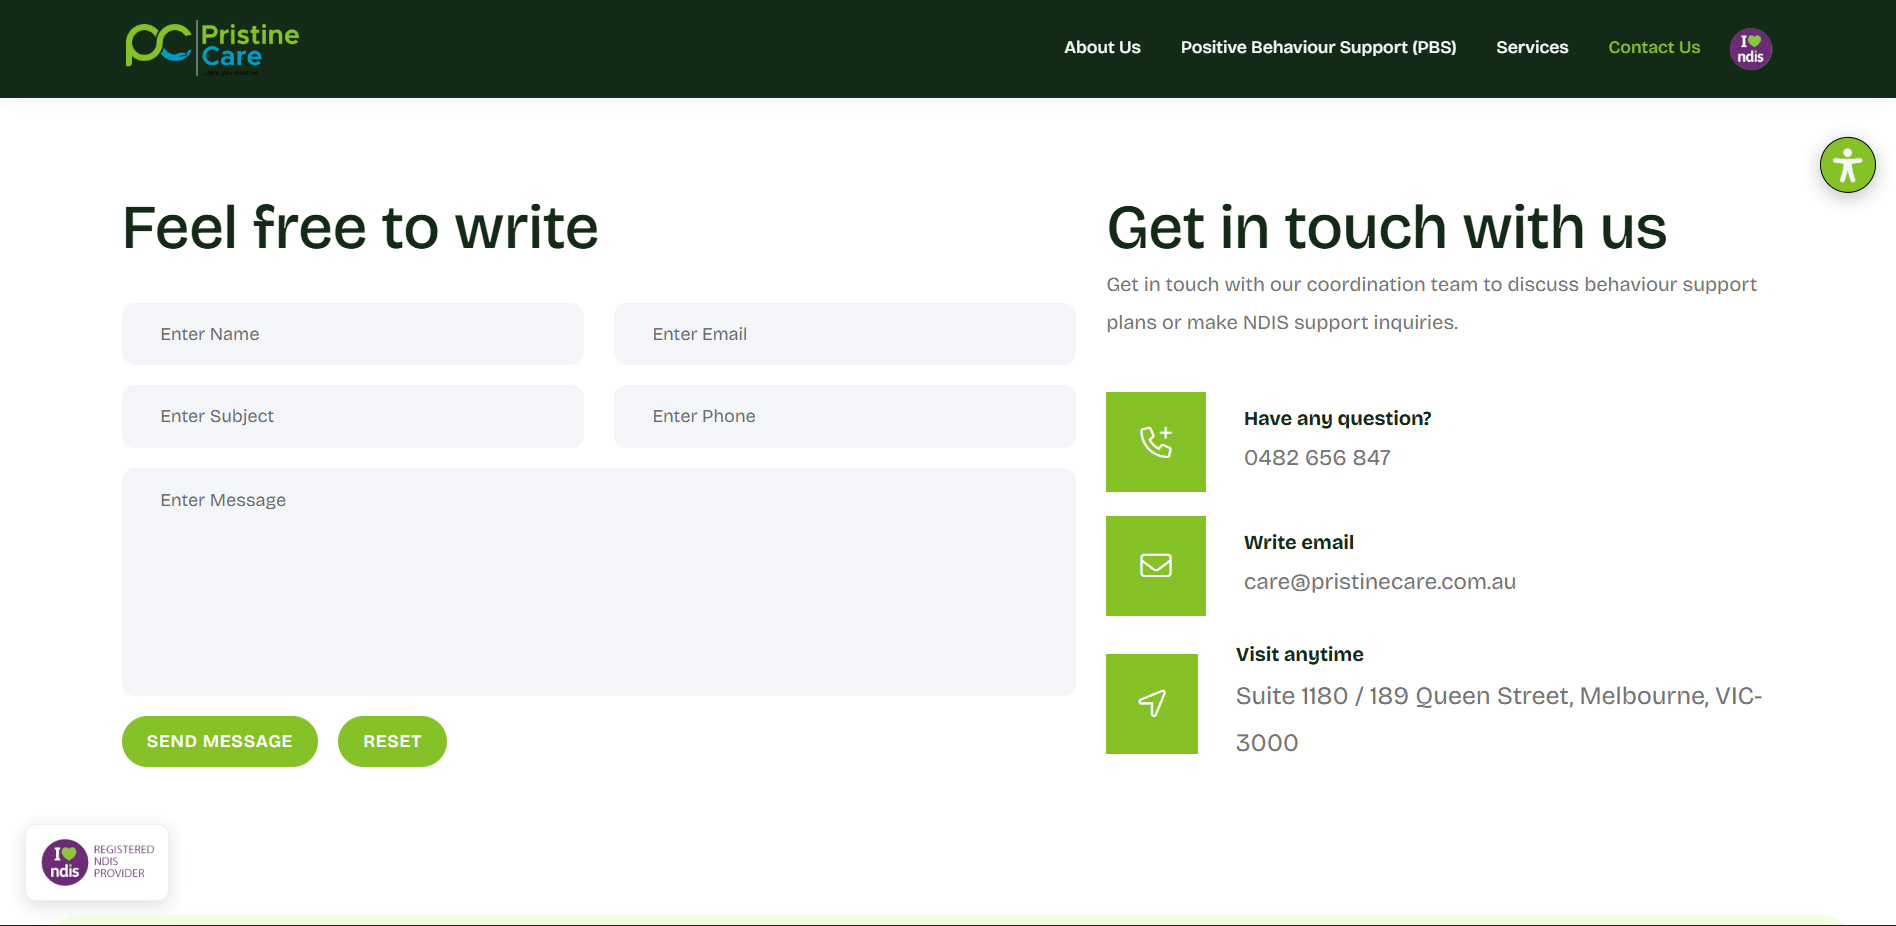Screen dimensions: 1896x926
Task: Email care@pristinecare.com.au link
Action: pyautogui.click(x=1380, y=581)
